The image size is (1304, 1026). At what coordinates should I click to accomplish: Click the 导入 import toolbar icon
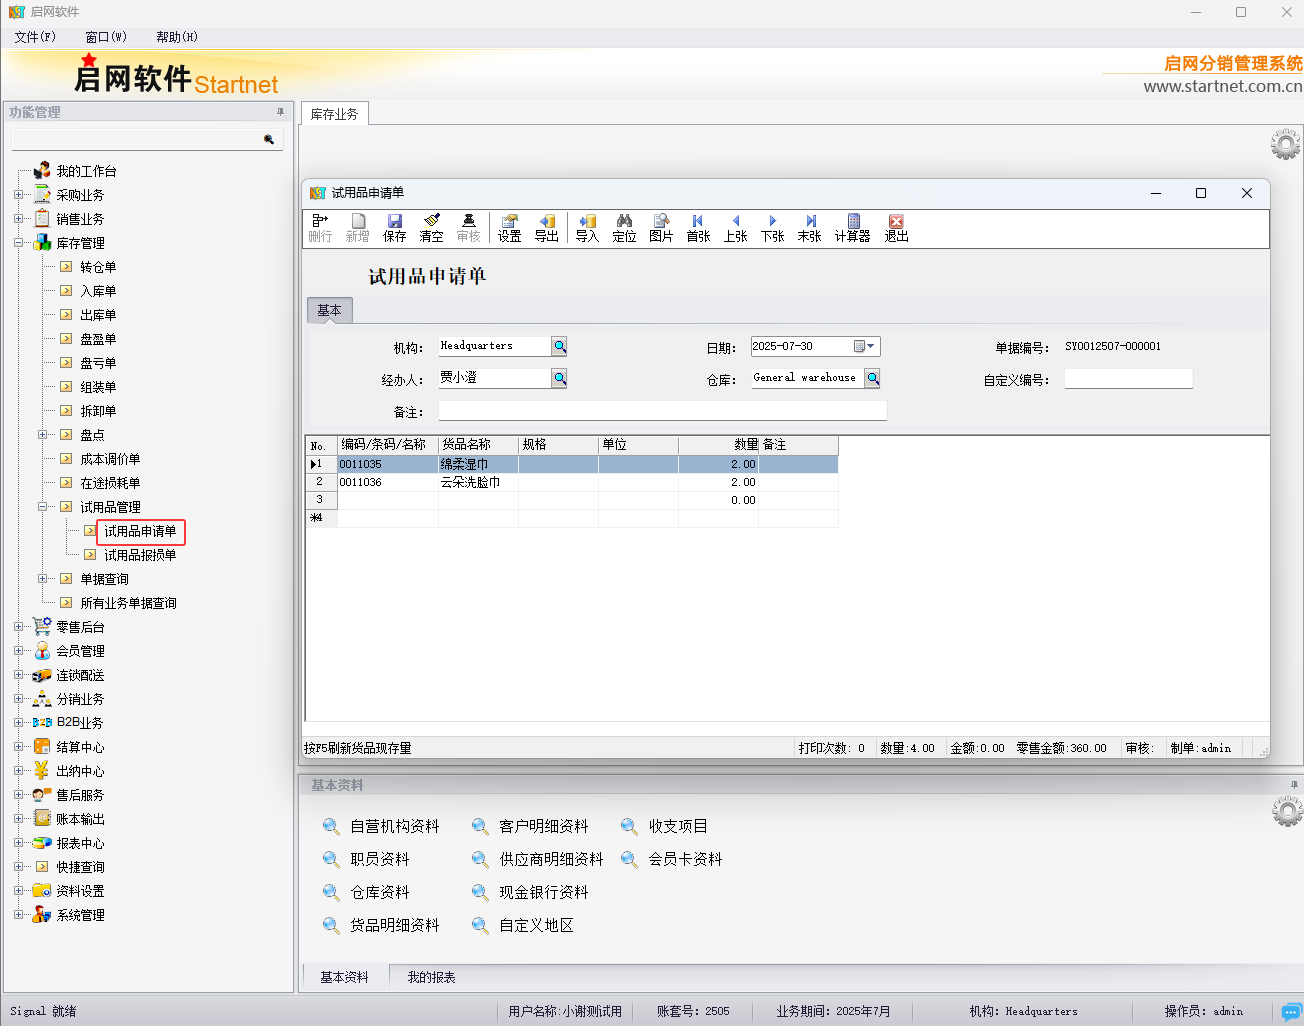(587, 228)
